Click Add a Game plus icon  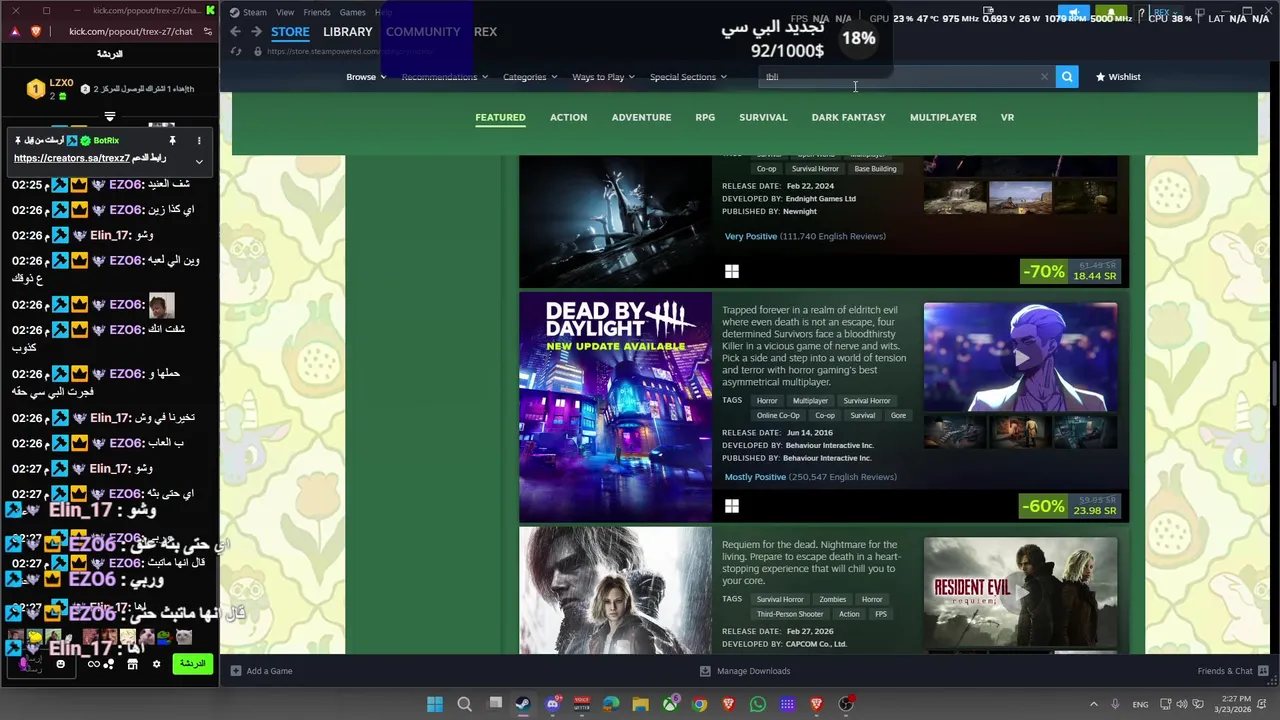pyautogui.click(x=236, y=671)
